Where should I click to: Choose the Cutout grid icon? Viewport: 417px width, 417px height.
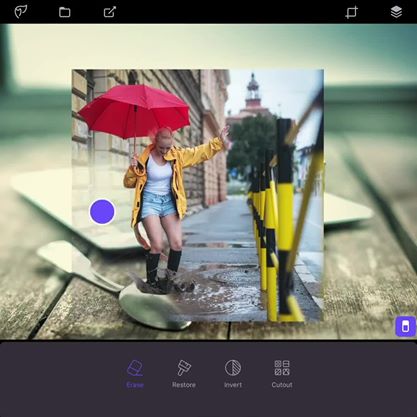point(282,368)
